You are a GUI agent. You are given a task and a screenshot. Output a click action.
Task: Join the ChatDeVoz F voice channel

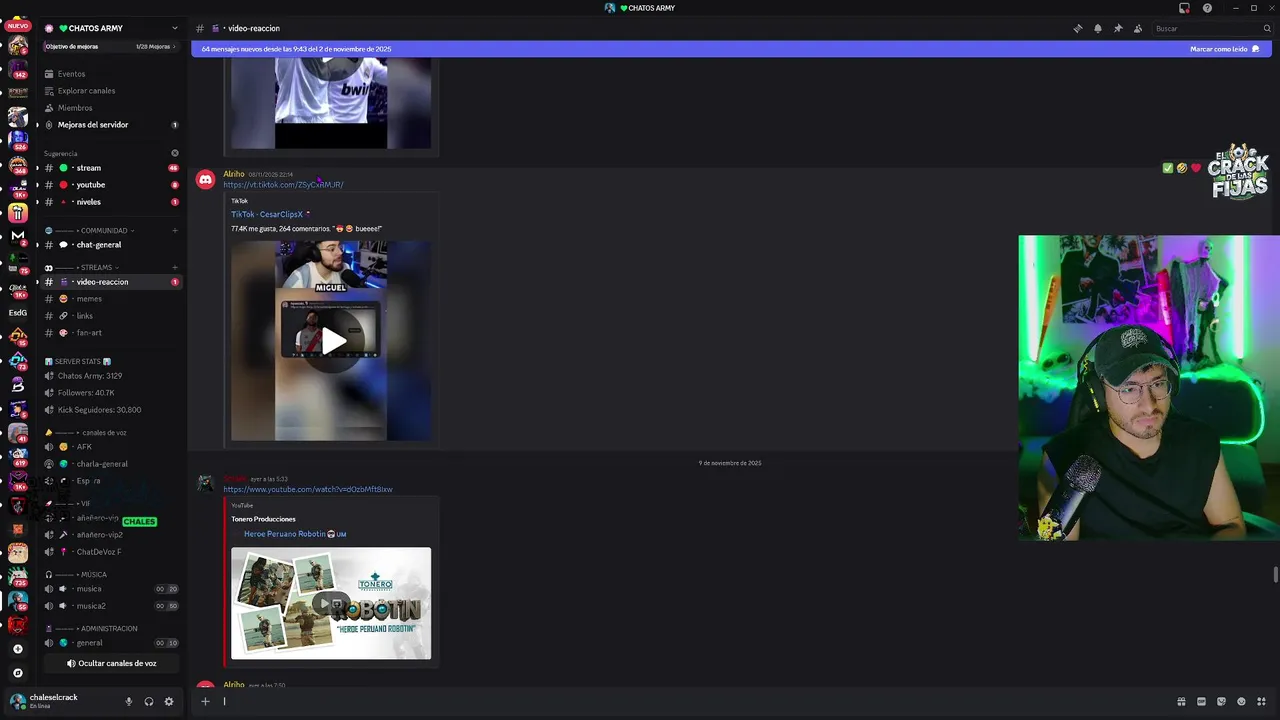pyautogui.click(x=111, y=552)
